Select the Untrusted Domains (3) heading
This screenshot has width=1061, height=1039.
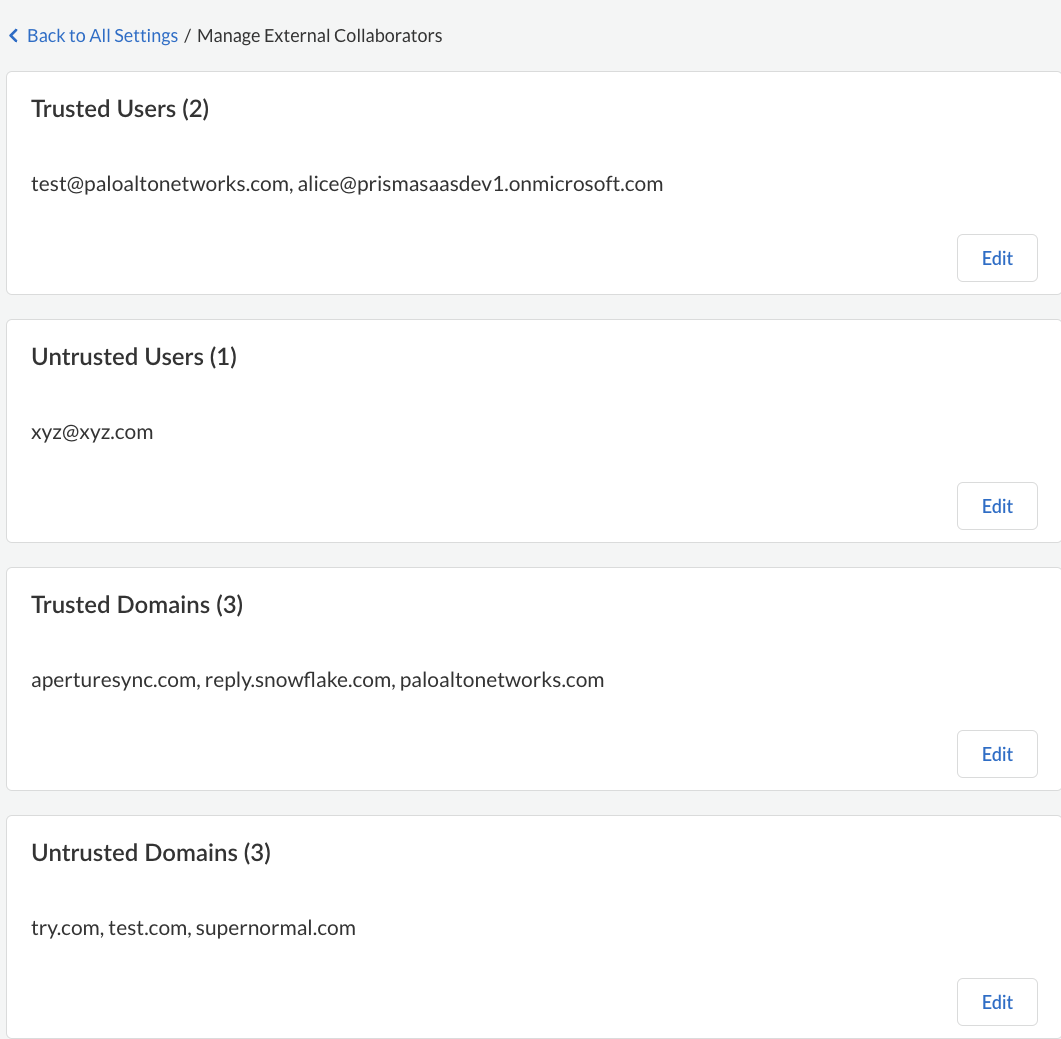[151, 853]
